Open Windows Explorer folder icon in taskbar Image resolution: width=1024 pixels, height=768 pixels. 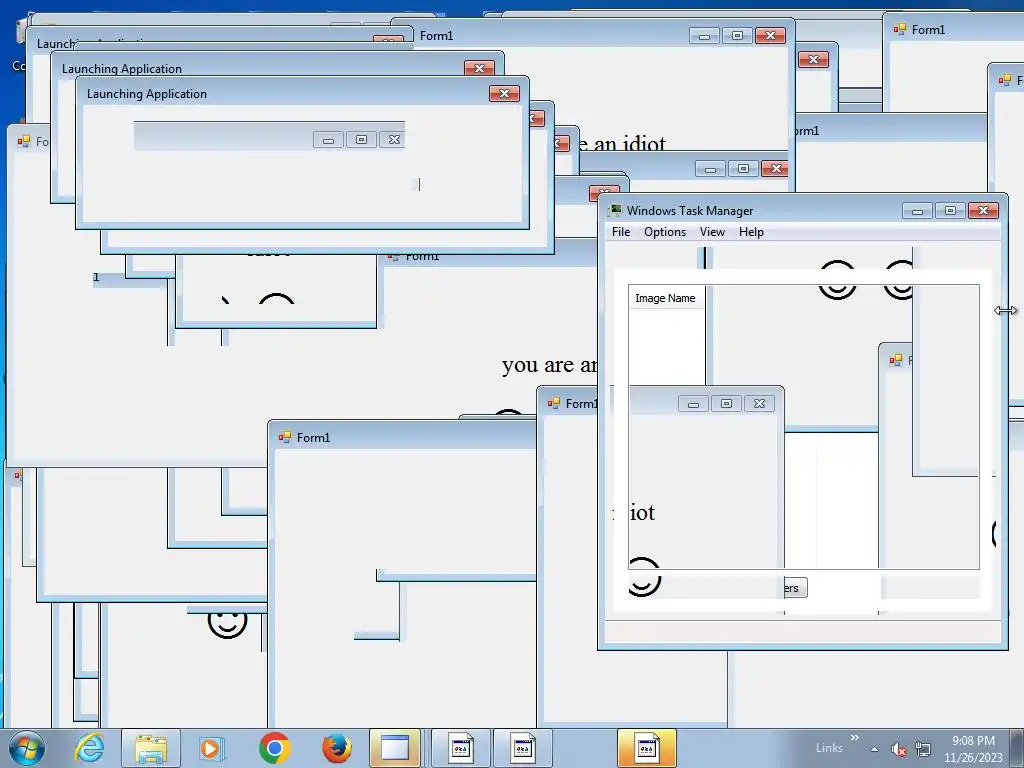151,748
